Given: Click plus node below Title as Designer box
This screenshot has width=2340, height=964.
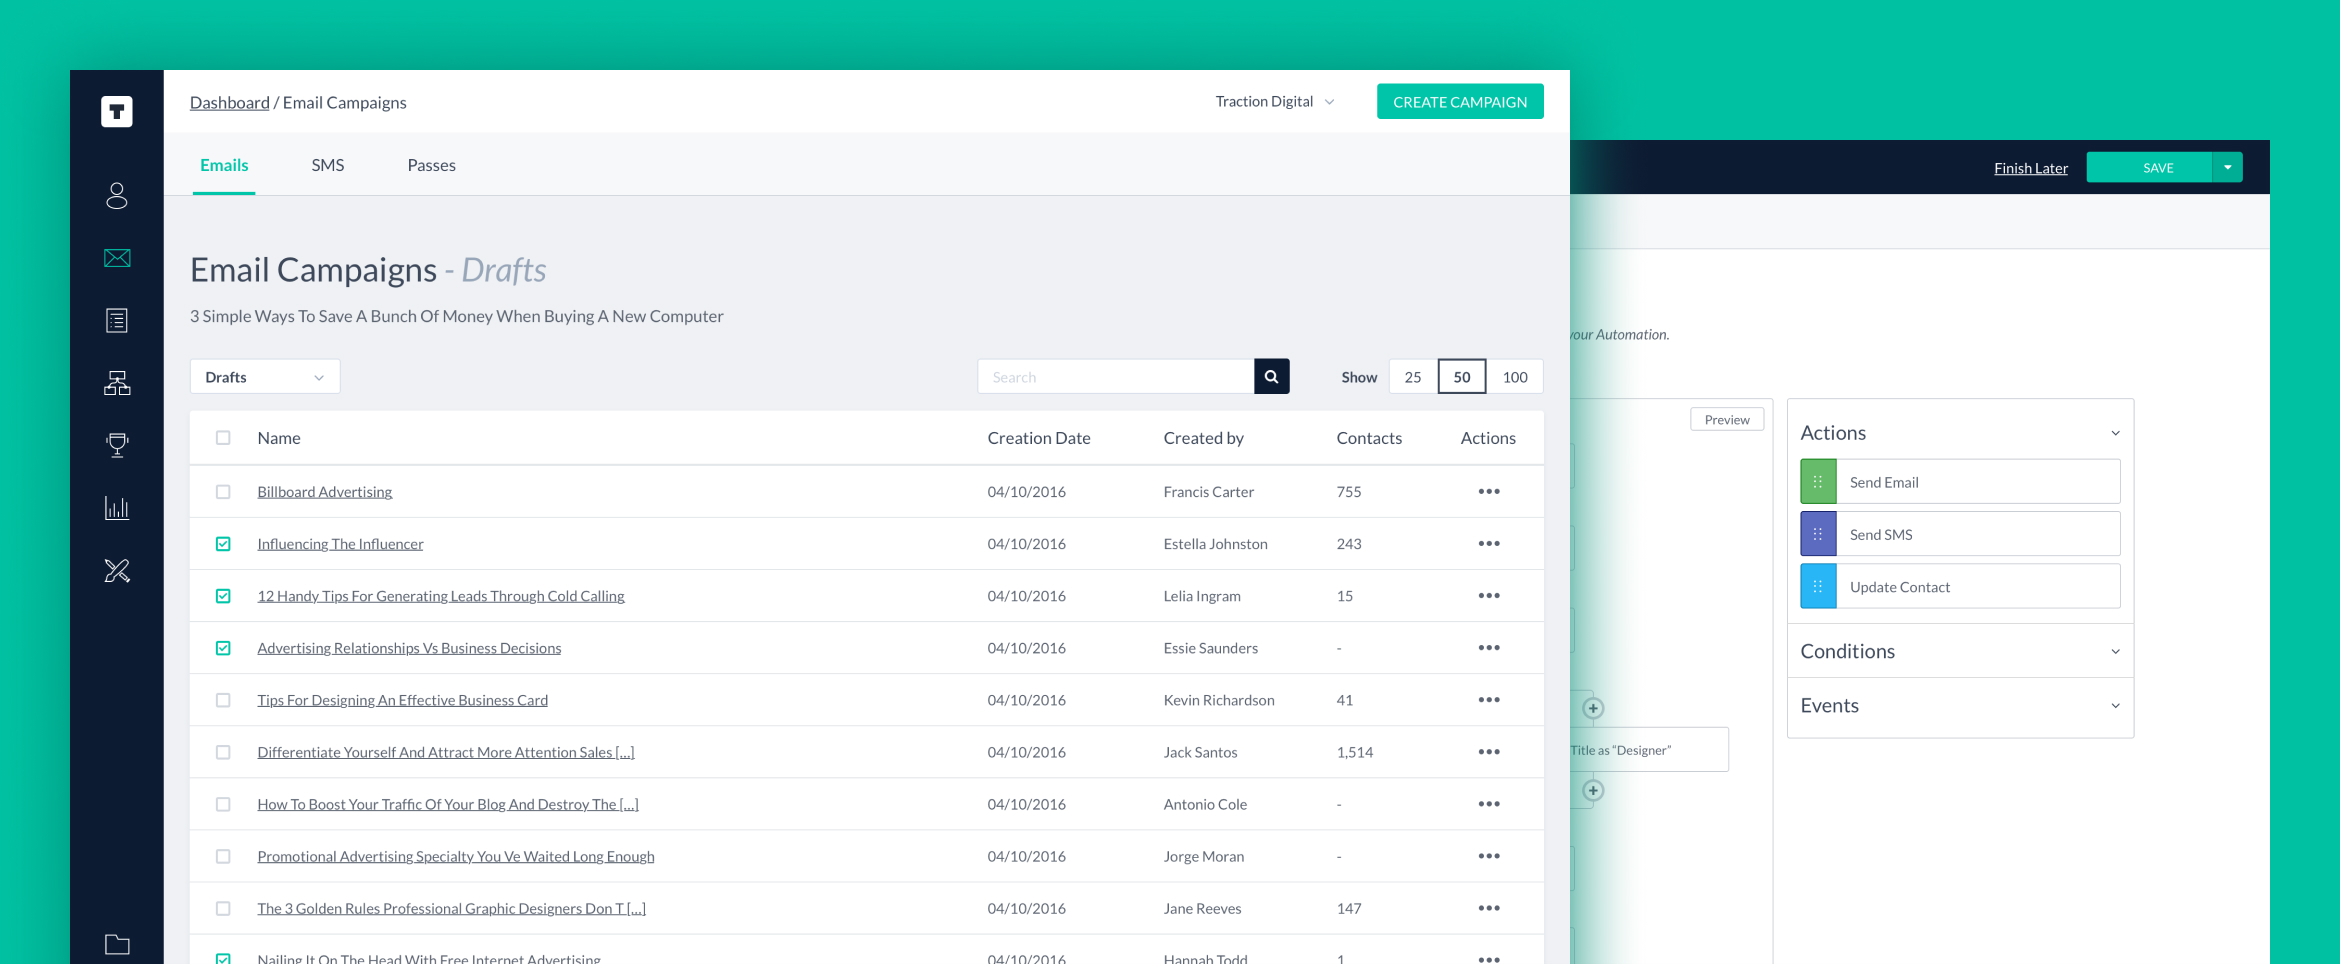Looking at the screenshot, I should coord(1593,790).
